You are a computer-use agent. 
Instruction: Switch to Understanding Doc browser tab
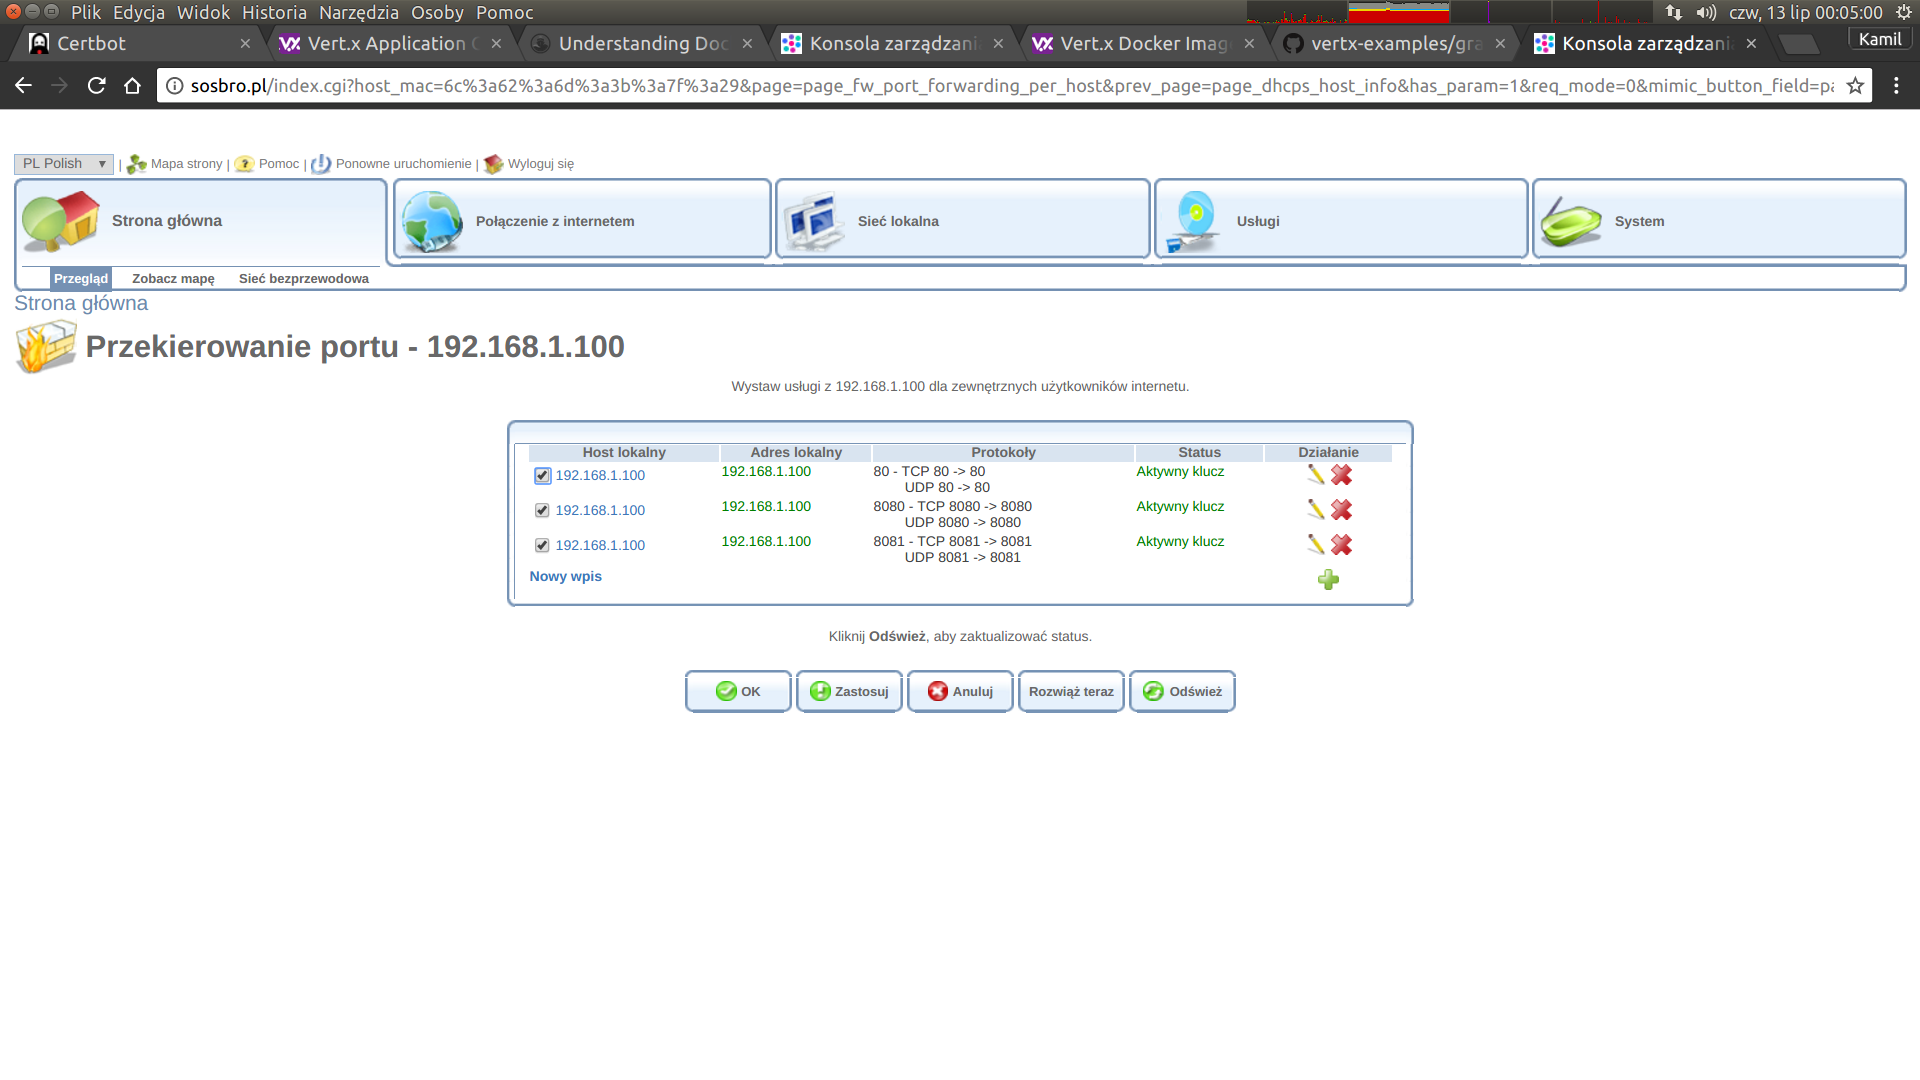[640, 44]
